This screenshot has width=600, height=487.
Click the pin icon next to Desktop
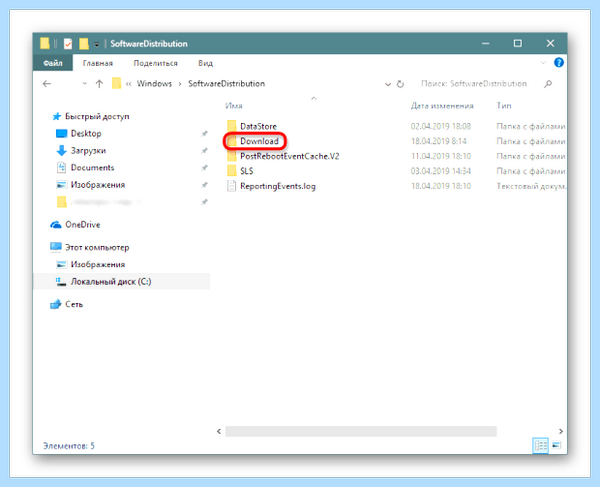coord(204,134)
